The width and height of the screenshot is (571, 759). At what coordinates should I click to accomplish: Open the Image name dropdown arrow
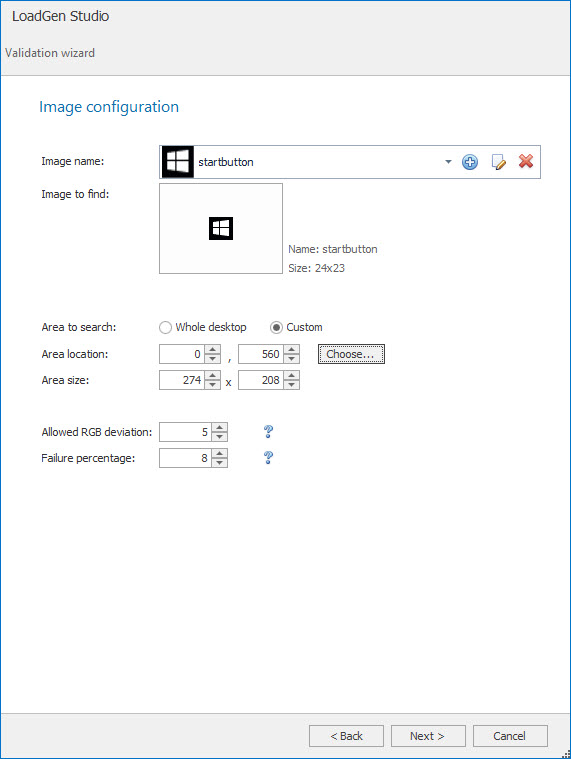click(448, 162)
